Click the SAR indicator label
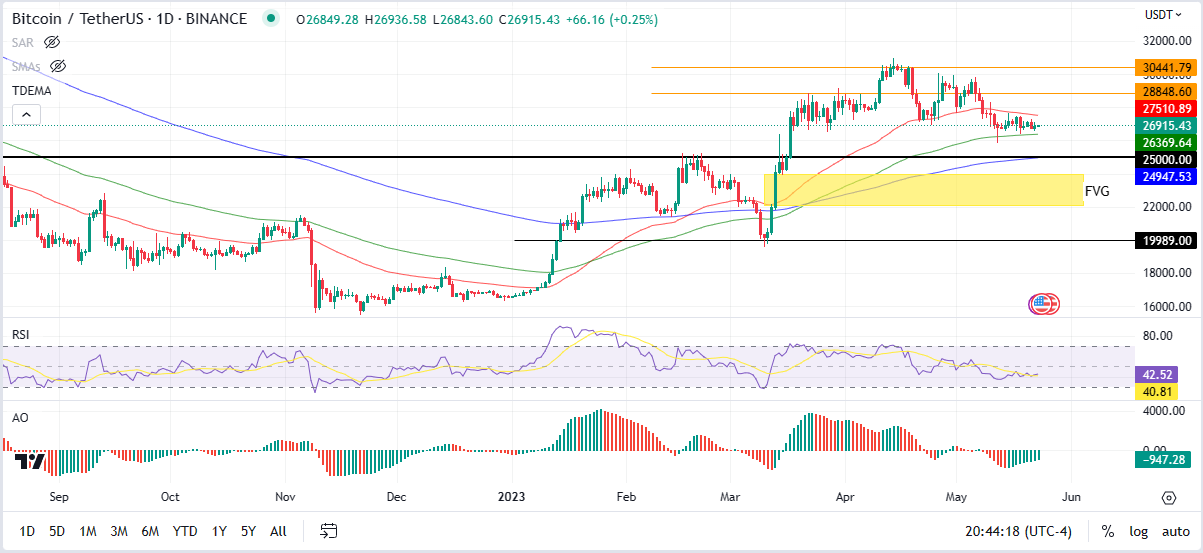Screen dimensions: 1203x553 coord(24,42)
